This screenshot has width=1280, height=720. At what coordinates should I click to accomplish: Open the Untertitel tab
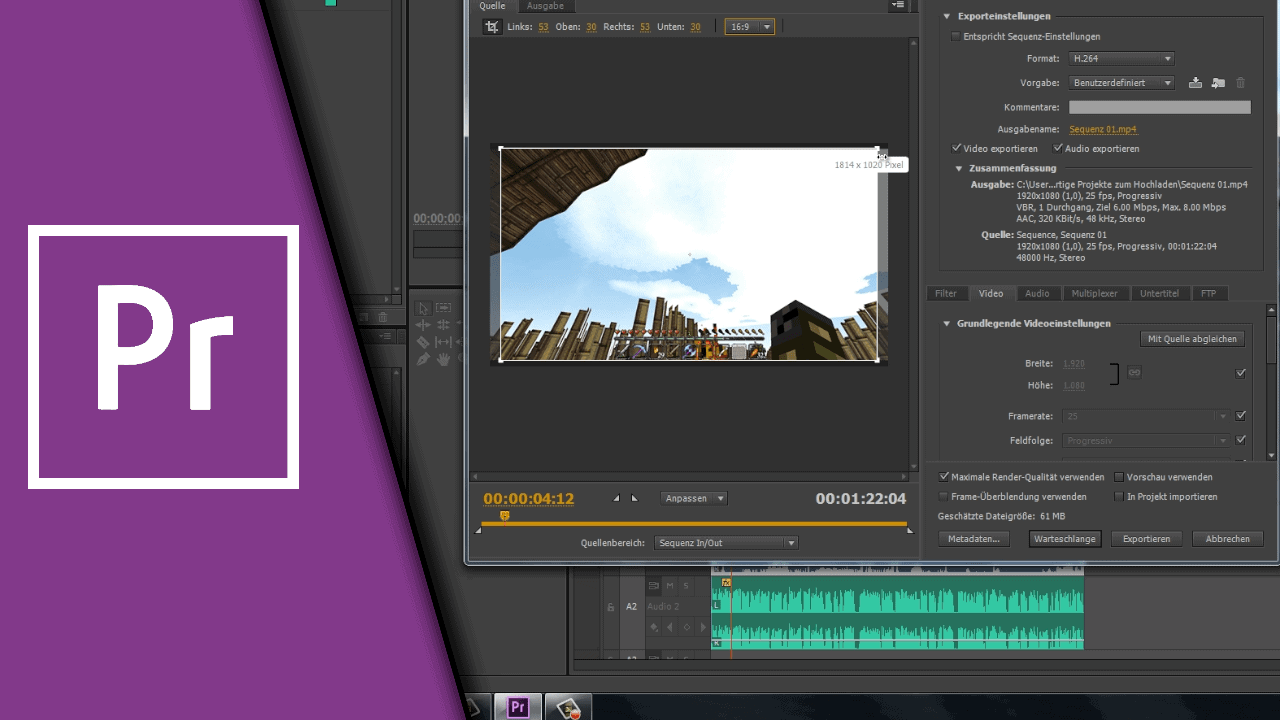(1159, 293)
